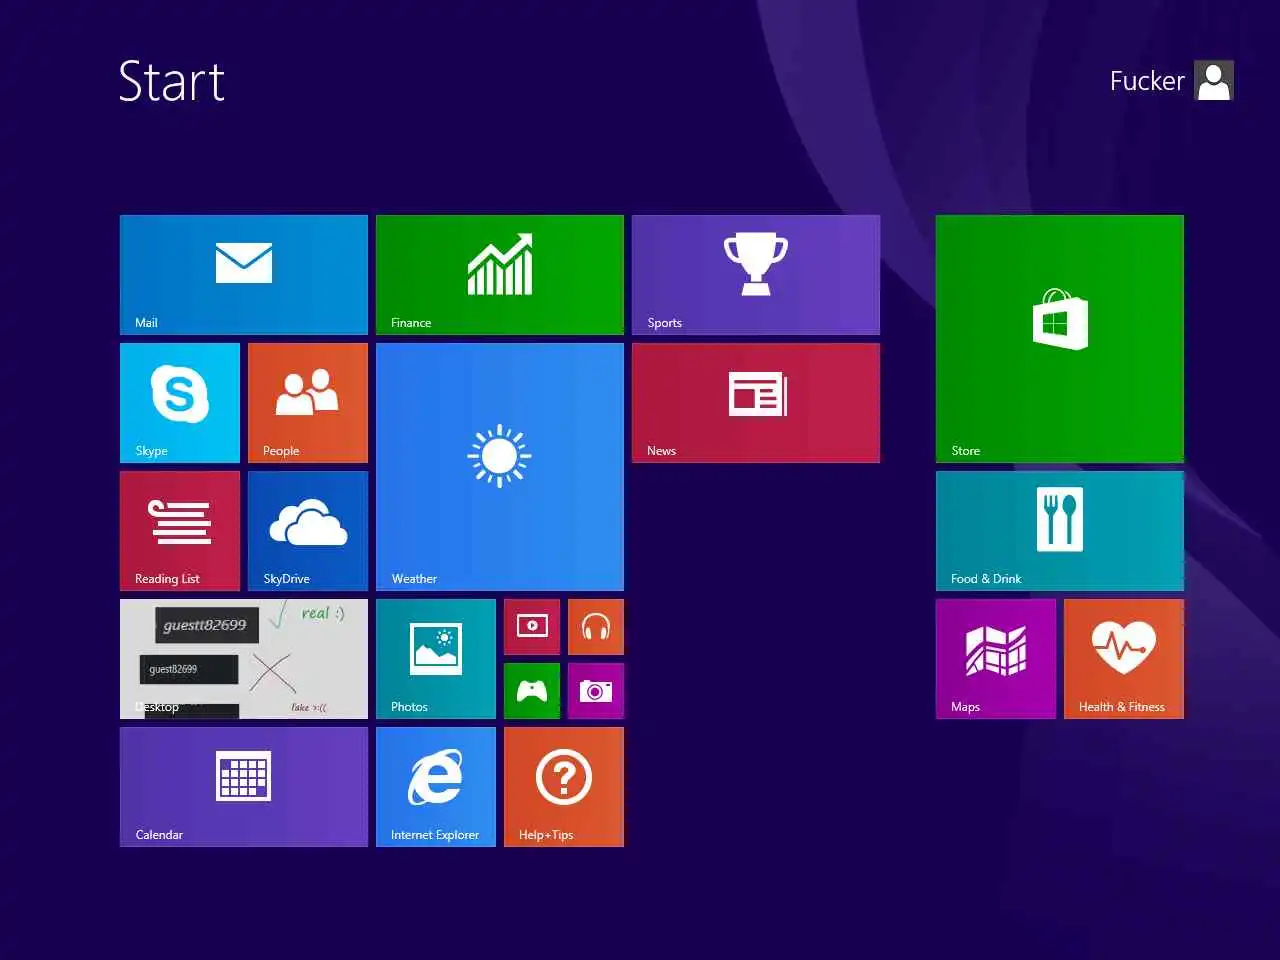Image resolution: width=1280 pixels, height=960 pixels.
Task: Open the Maps tile
Action: tap(996, 659)
